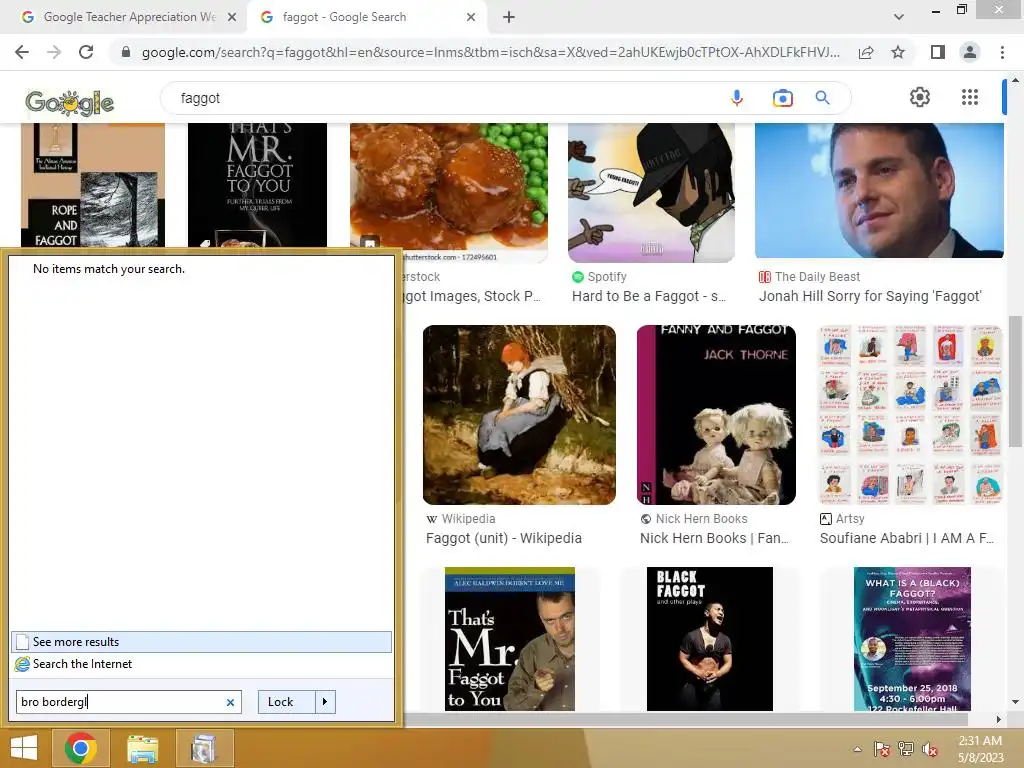Open the Chrome profile avatar
Screen dimensions: 1024x768
tap(970, 52)
